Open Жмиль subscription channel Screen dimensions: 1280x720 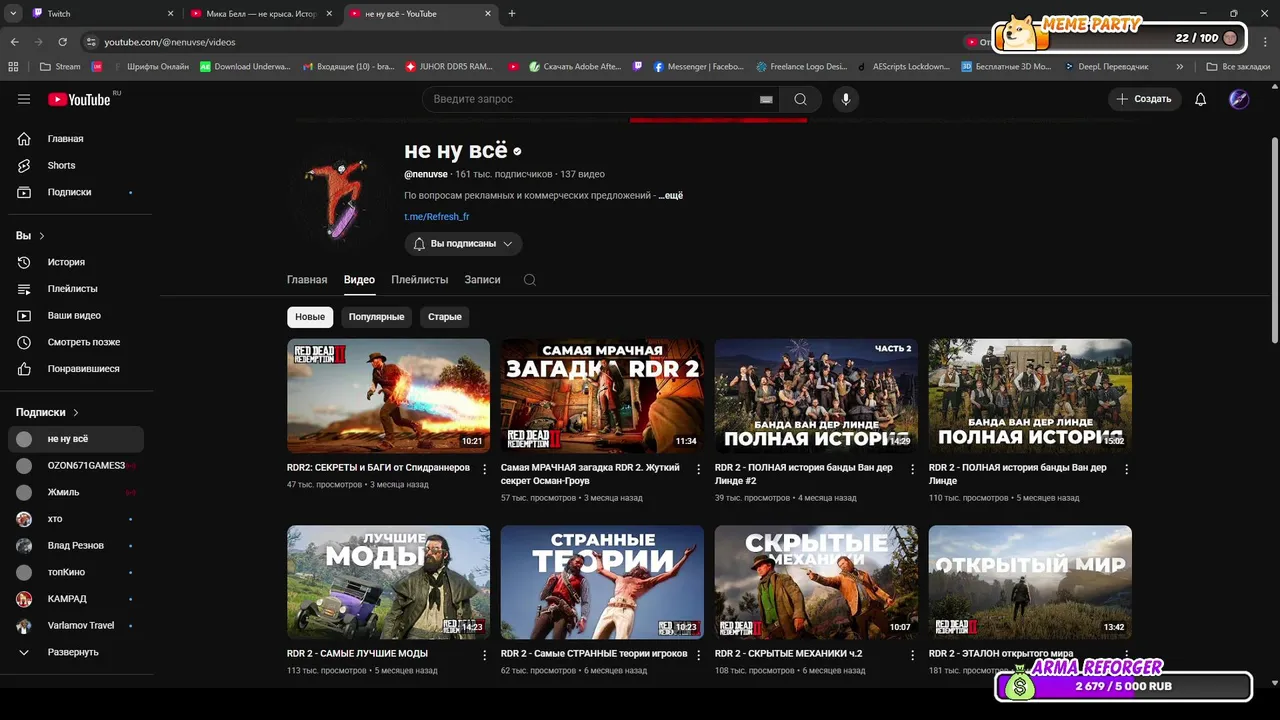pos(76,492)
